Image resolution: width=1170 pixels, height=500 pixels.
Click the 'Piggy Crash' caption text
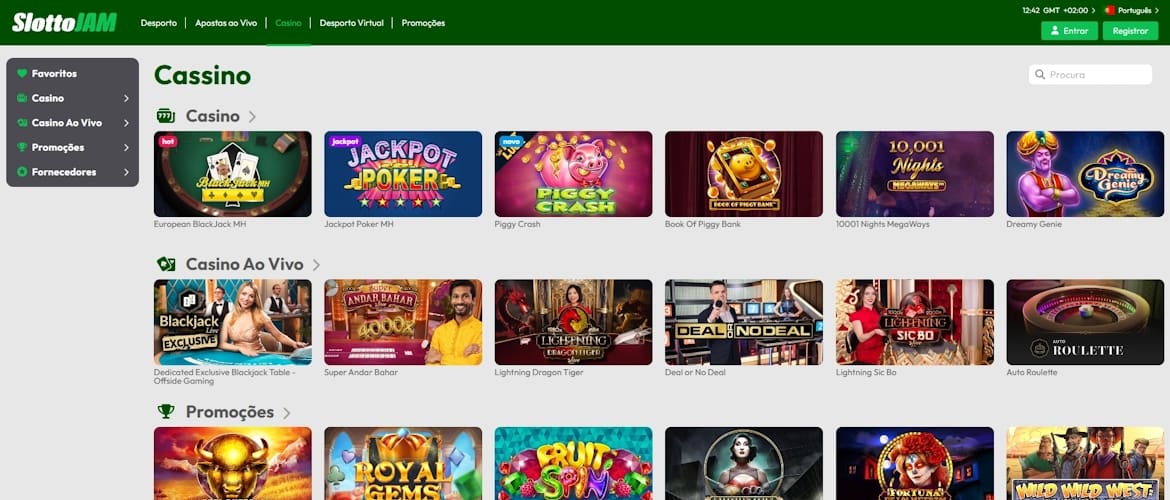coord(517,224)
